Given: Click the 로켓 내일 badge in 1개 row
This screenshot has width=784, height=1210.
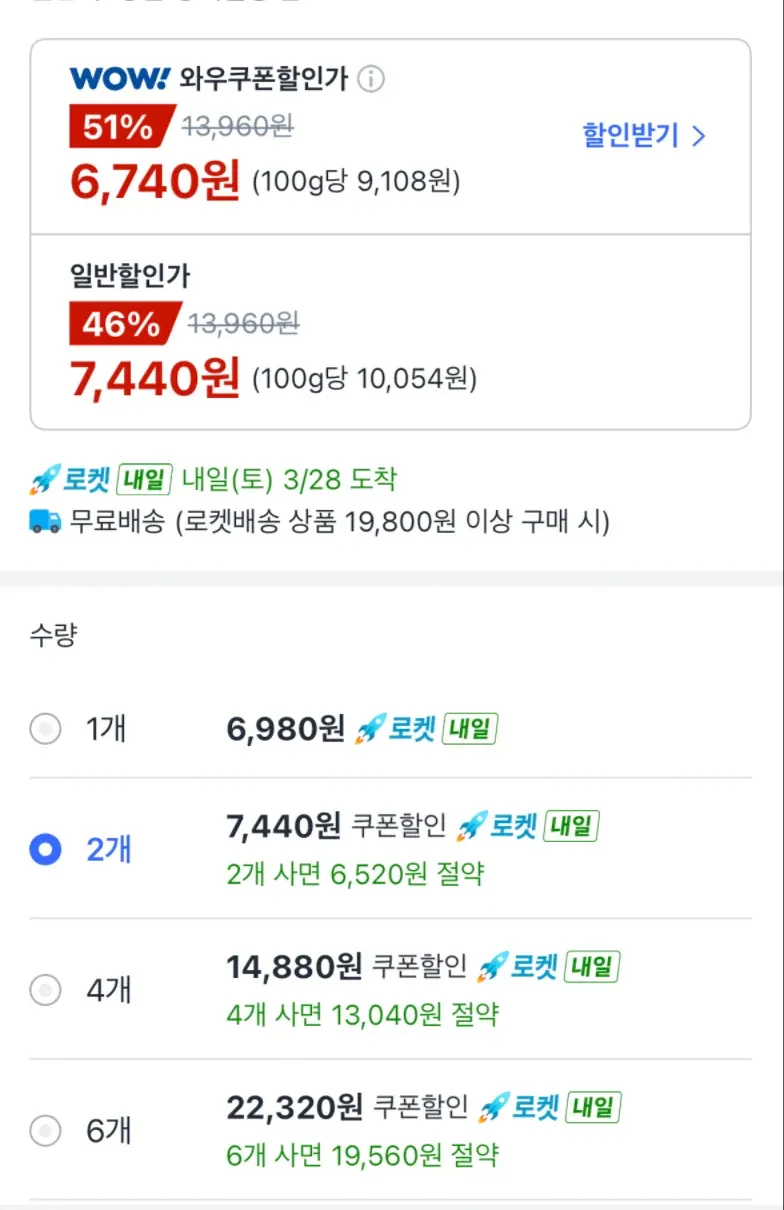Looking at the screenshot, I should click(x=427, y=729).
